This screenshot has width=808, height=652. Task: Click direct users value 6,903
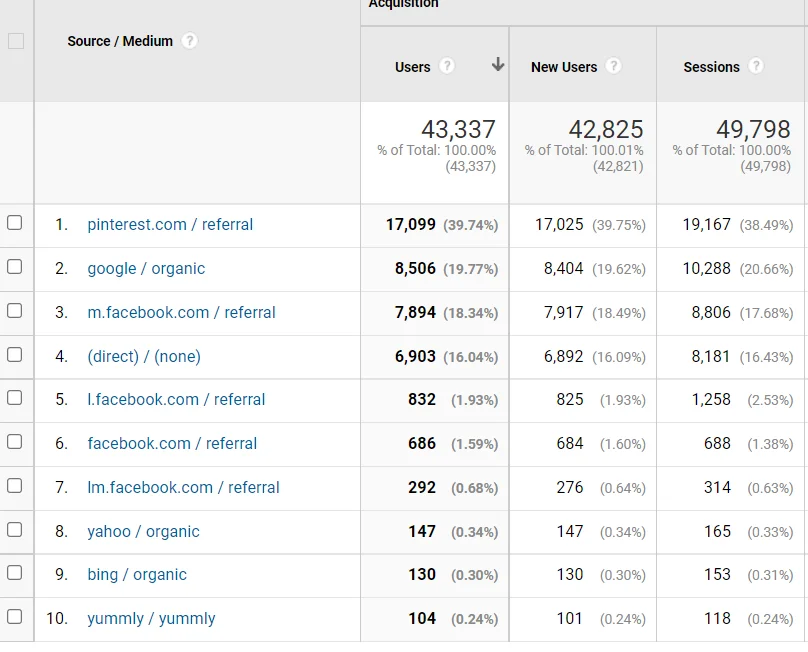(415, 356)
